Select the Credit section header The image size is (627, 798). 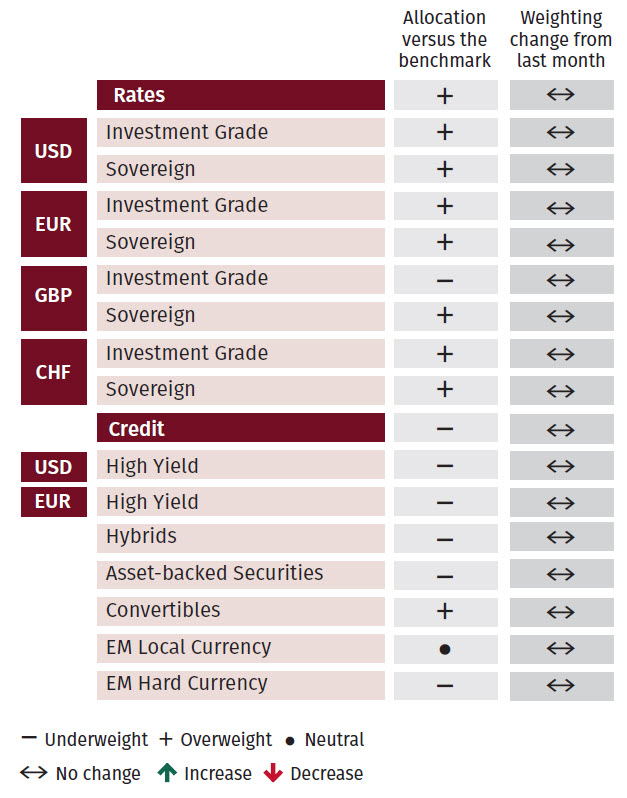click(240, 428)
